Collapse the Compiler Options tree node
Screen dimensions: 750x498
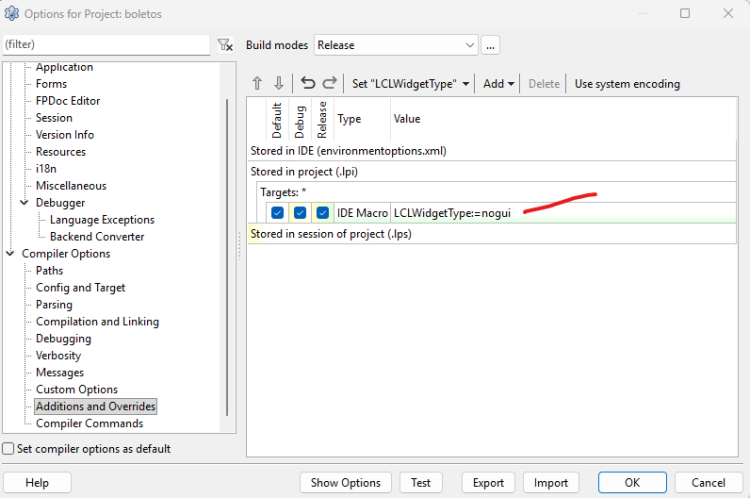[x=10, y=253]
